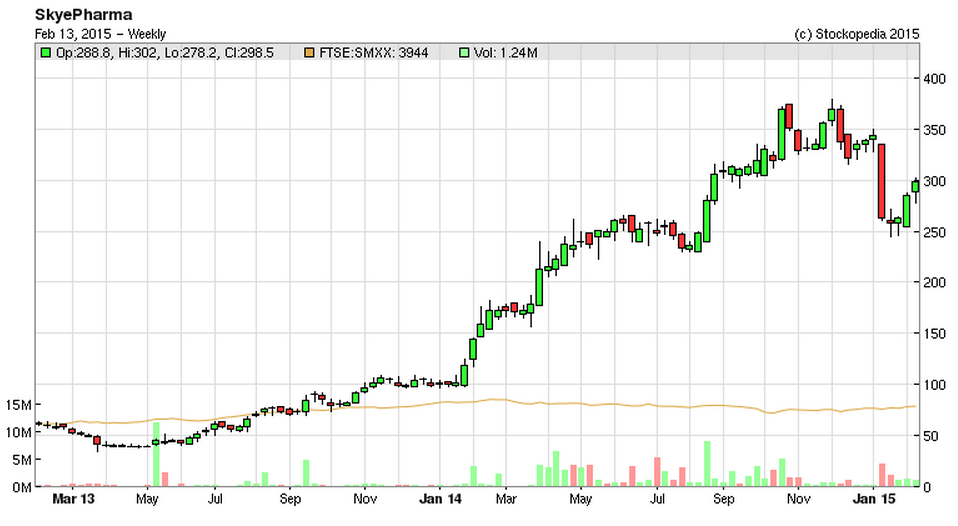Click the green price legend swatch
This screenshot has width=958, height=526.
pyautogui.click(x=45, y=53)
